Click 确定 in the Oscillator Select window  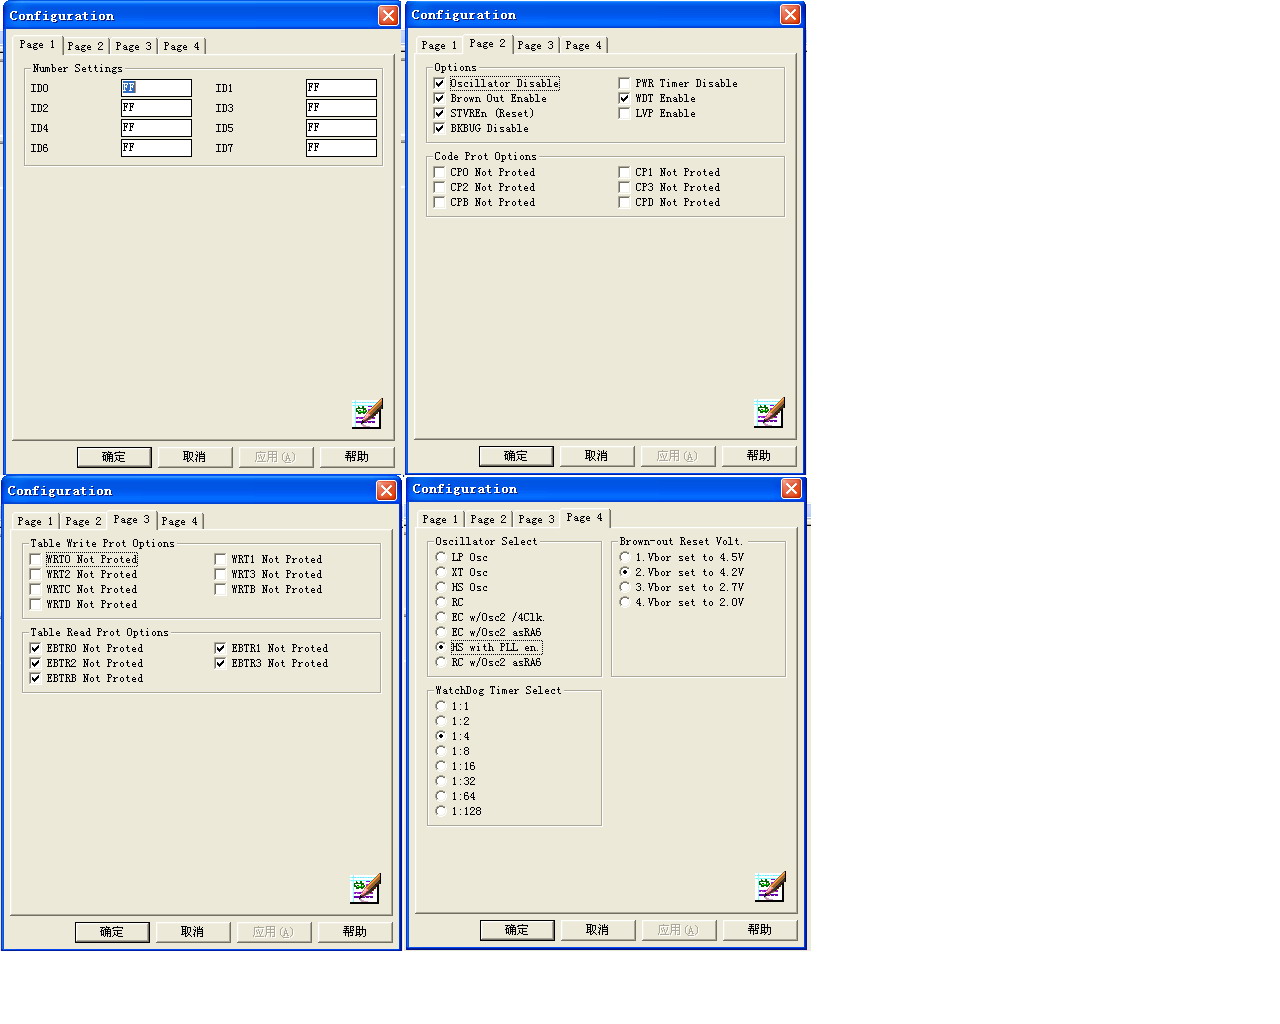[517, 930]
